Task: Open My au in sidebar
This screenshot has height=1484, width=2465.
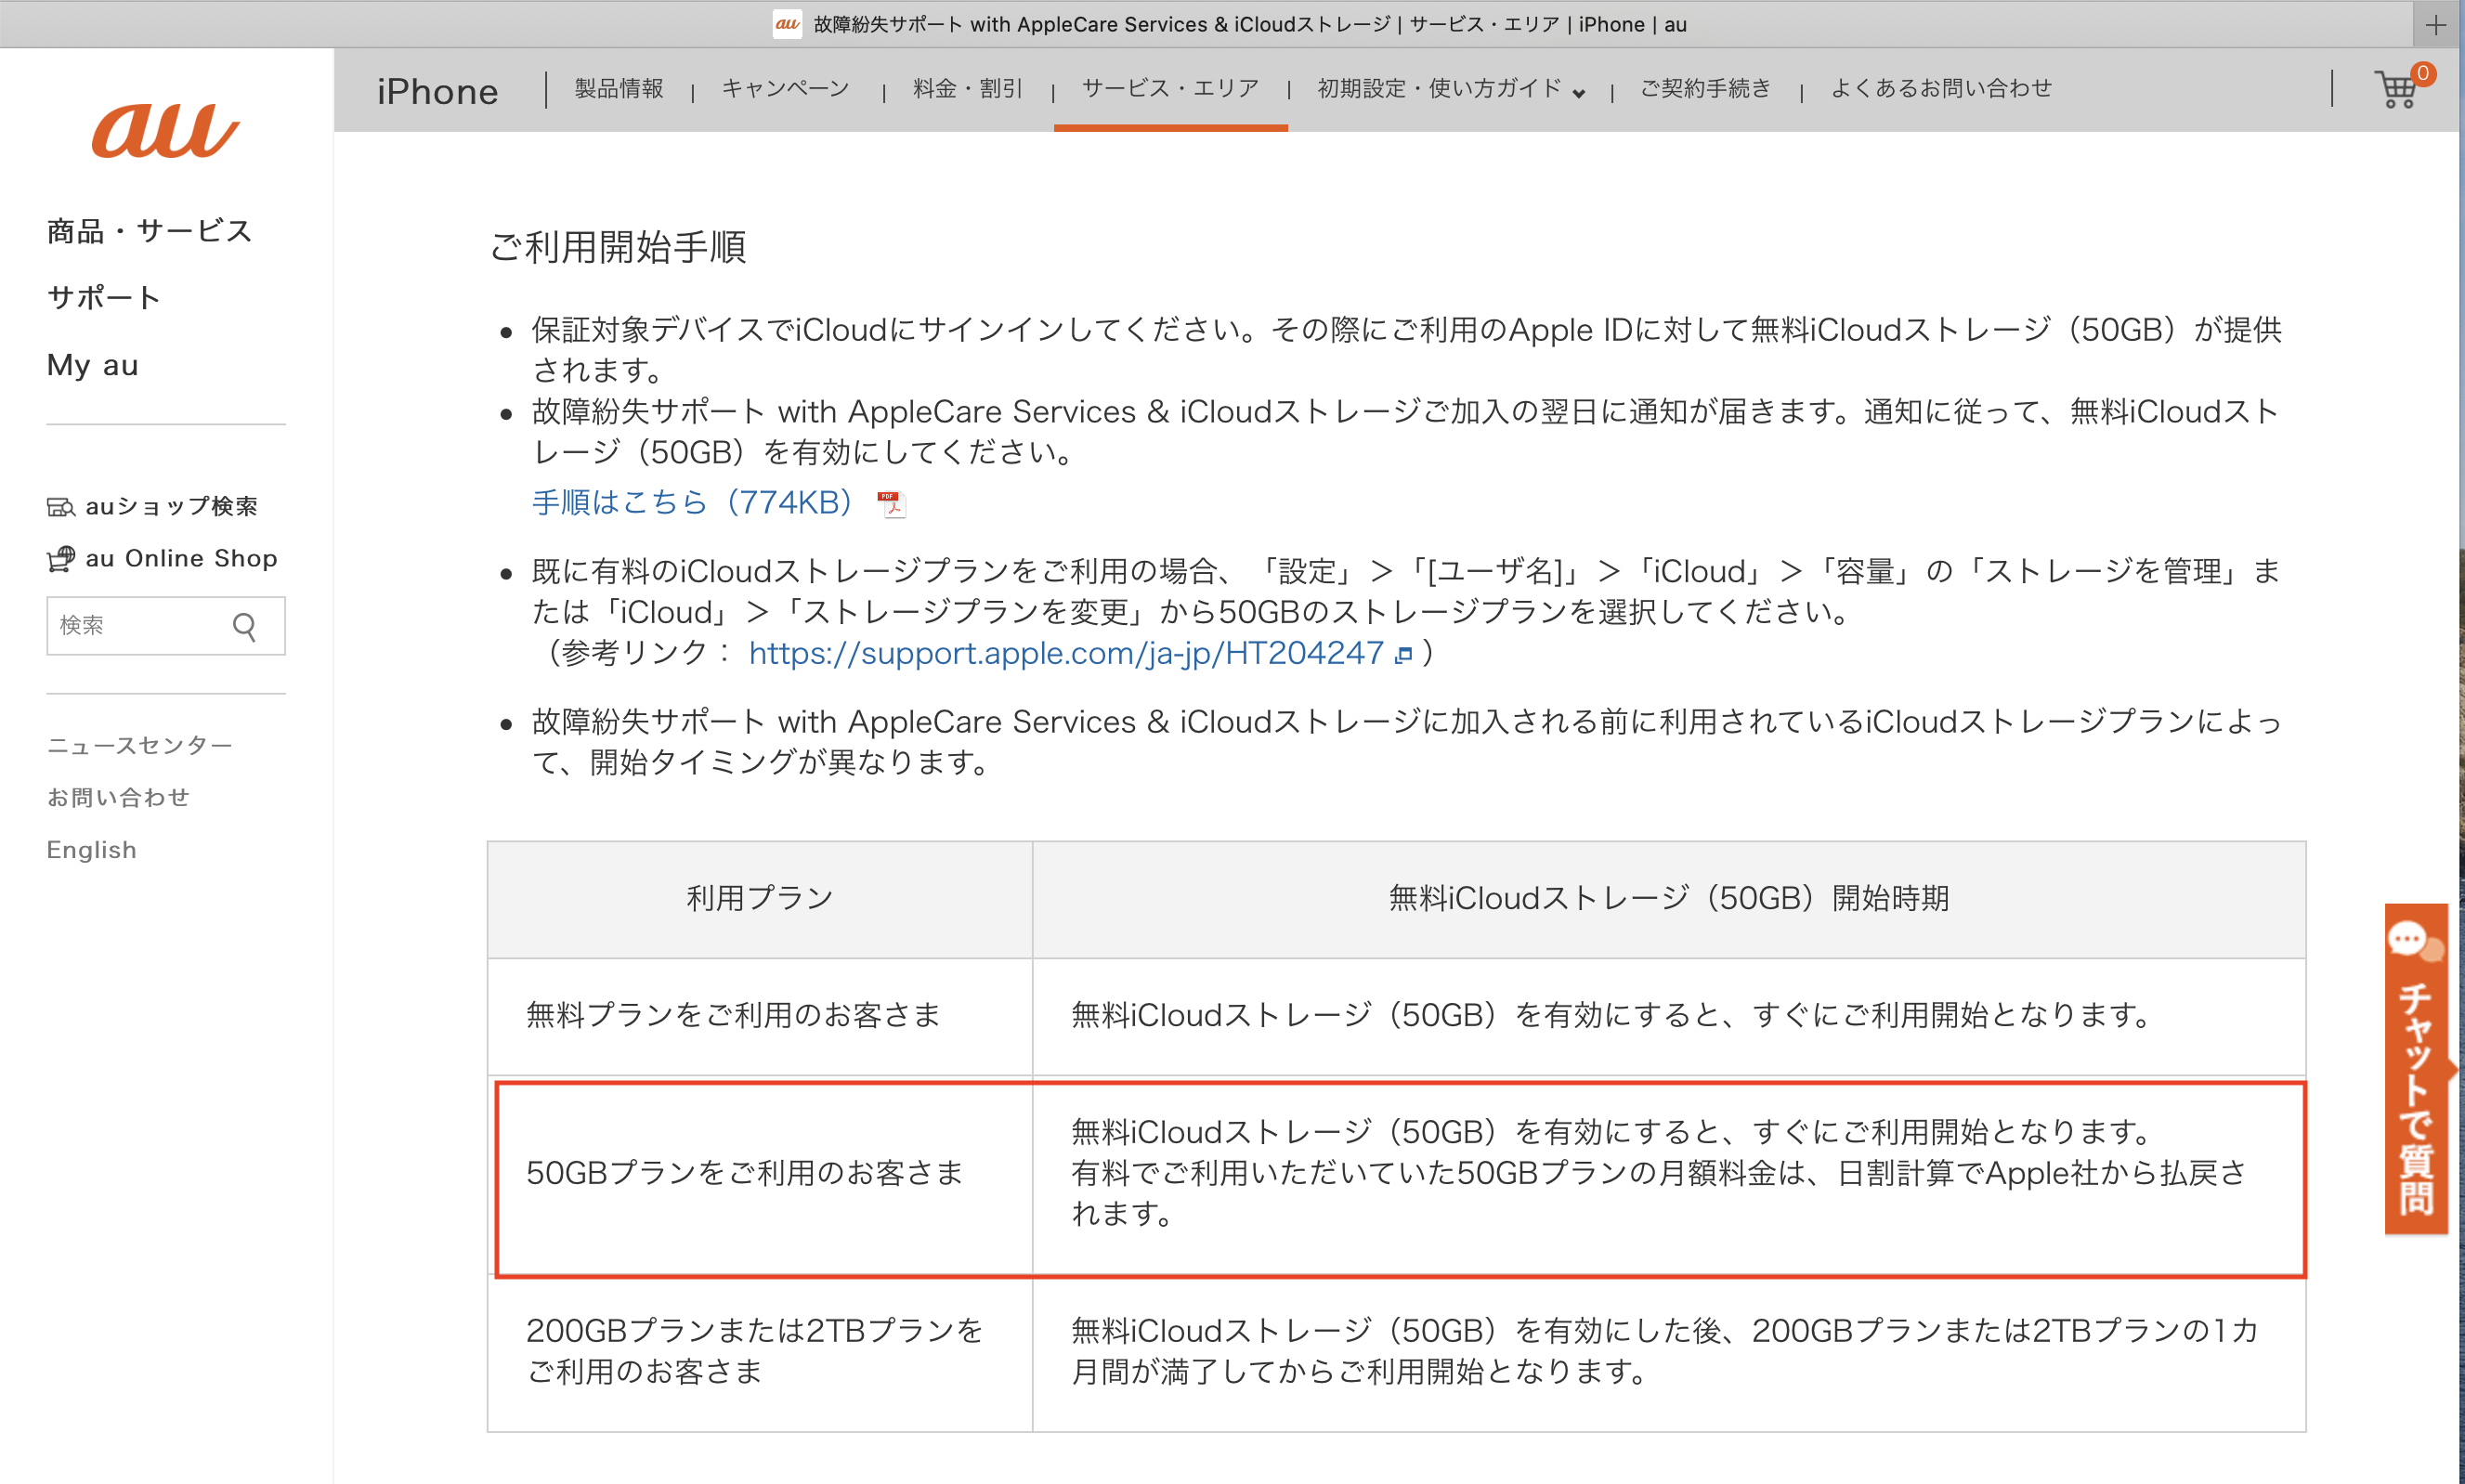Action: click(x=92, y=365)
